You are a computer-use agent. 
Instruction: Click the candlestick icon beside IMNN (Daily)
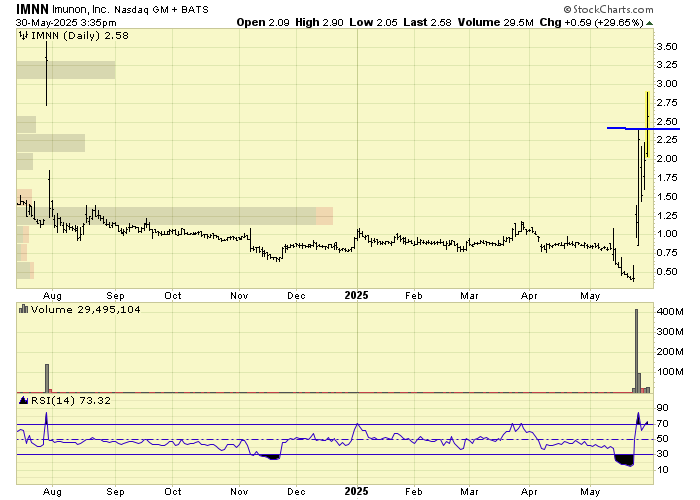tap(23, 35)
